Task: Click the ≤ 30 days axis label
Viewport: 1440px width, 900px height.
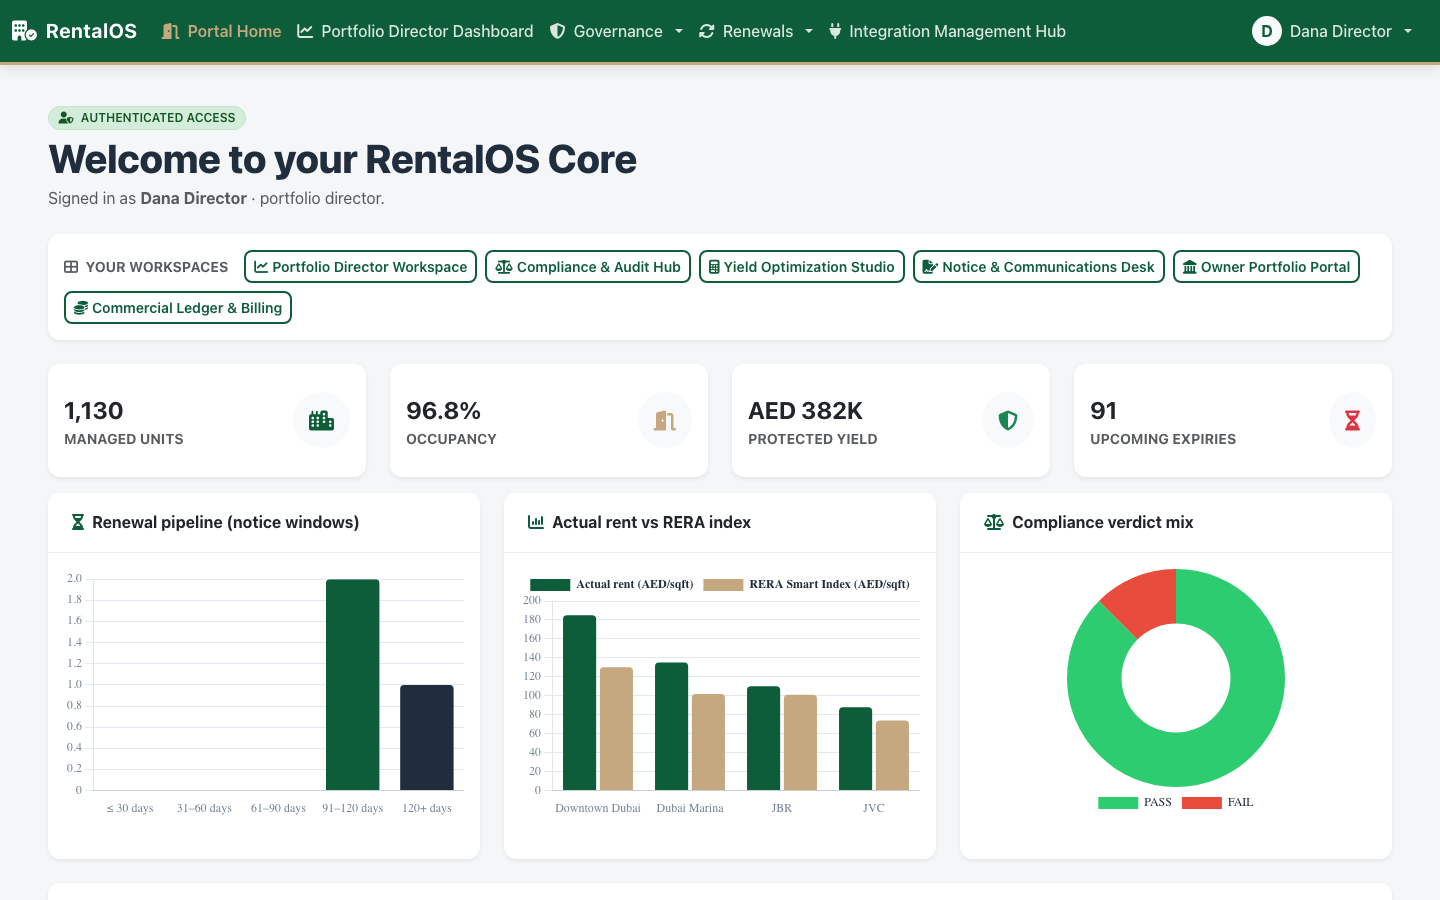Action: pyautogui.click(x=130, y=808)
